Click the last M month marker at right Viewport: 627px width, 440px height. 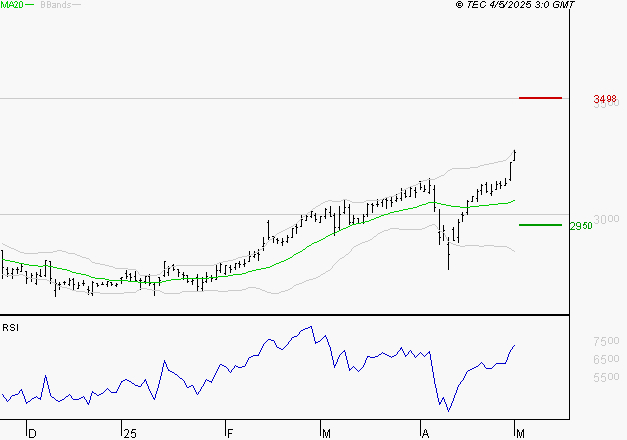pyautogui.click(x=520, y=434)
